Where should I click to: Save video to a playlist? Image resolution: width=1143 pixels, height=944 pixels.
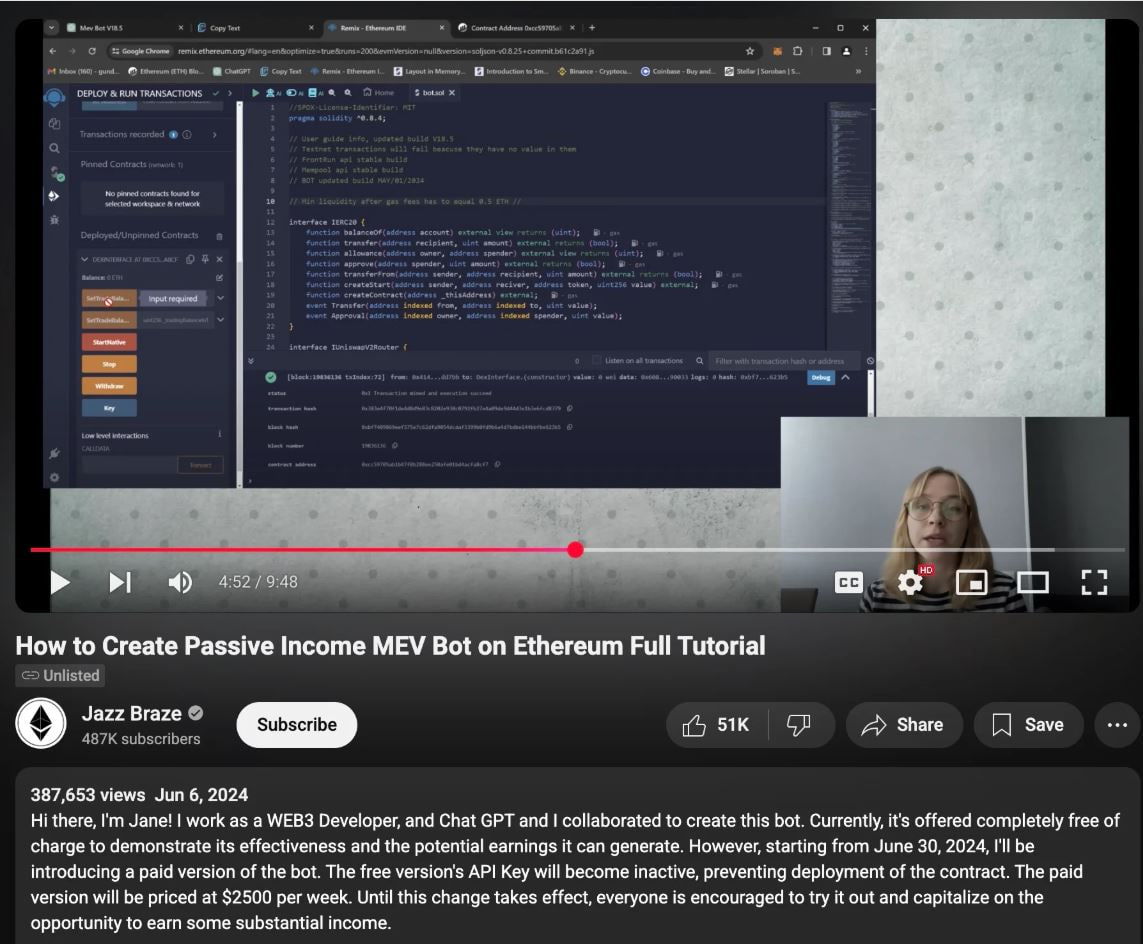(1027, 725)
